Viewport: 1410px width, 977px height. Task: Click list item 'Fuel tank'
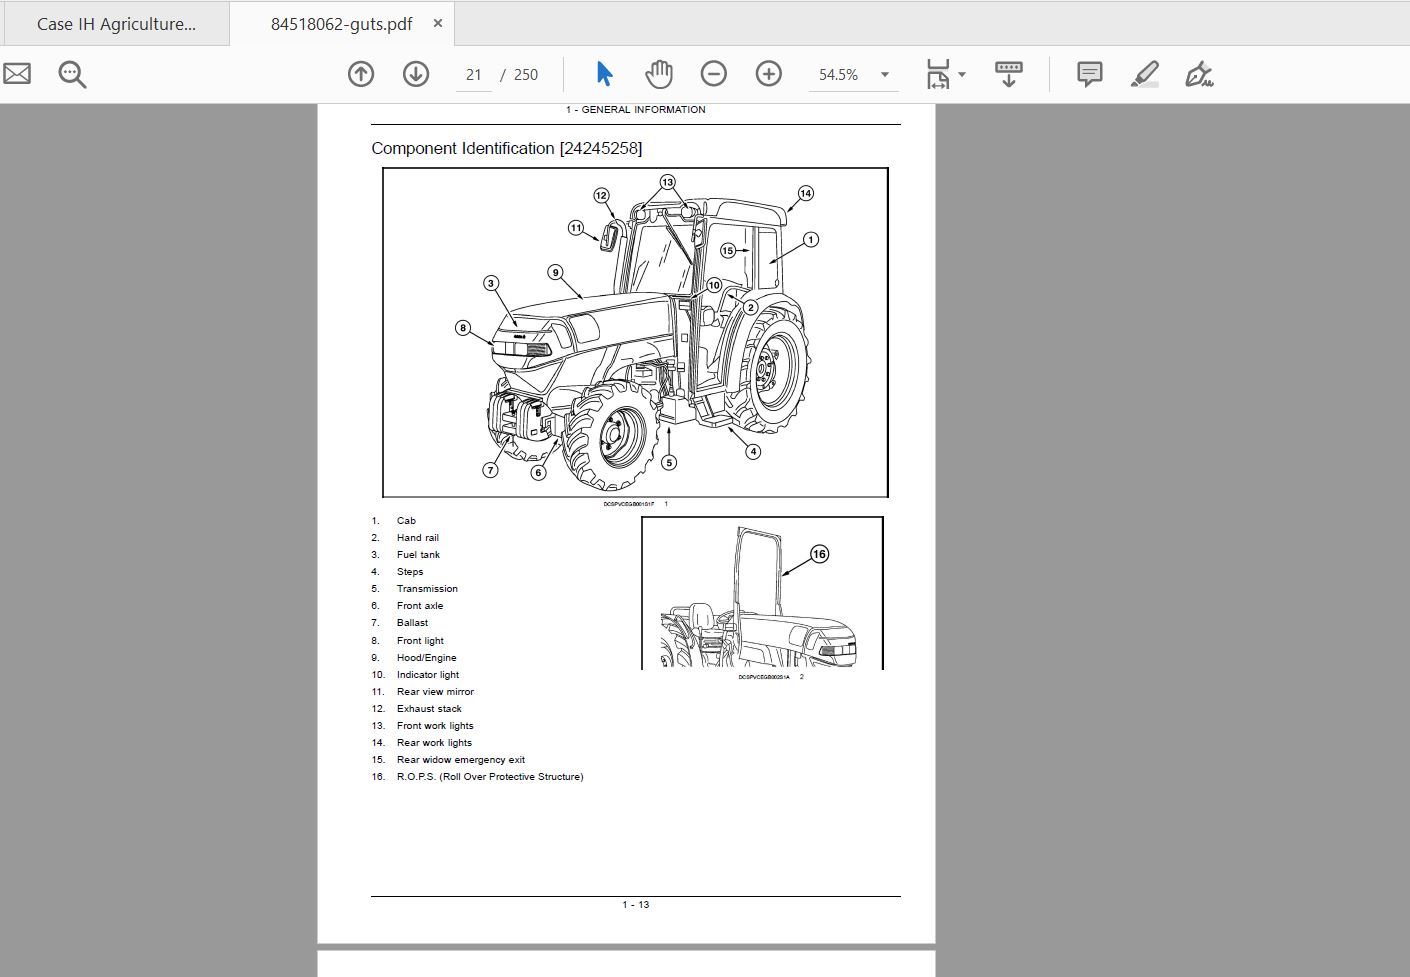pyautogui.click(x=418, y=555)
